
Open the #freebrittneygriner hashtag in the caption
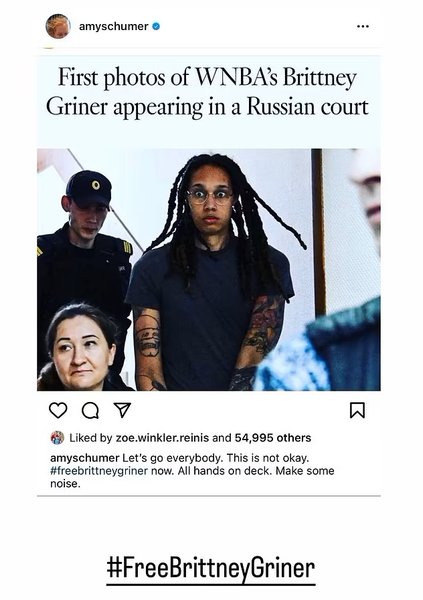(99, 471)
